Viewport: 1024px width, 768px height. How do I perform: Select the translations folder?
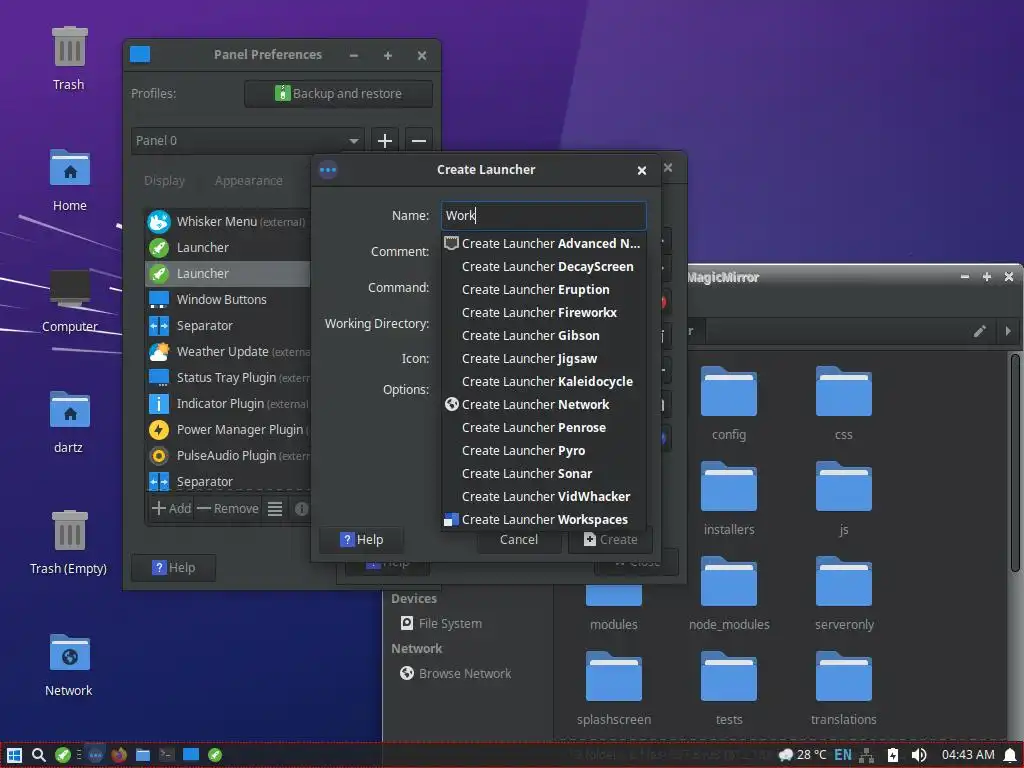[x=844, y=688]
